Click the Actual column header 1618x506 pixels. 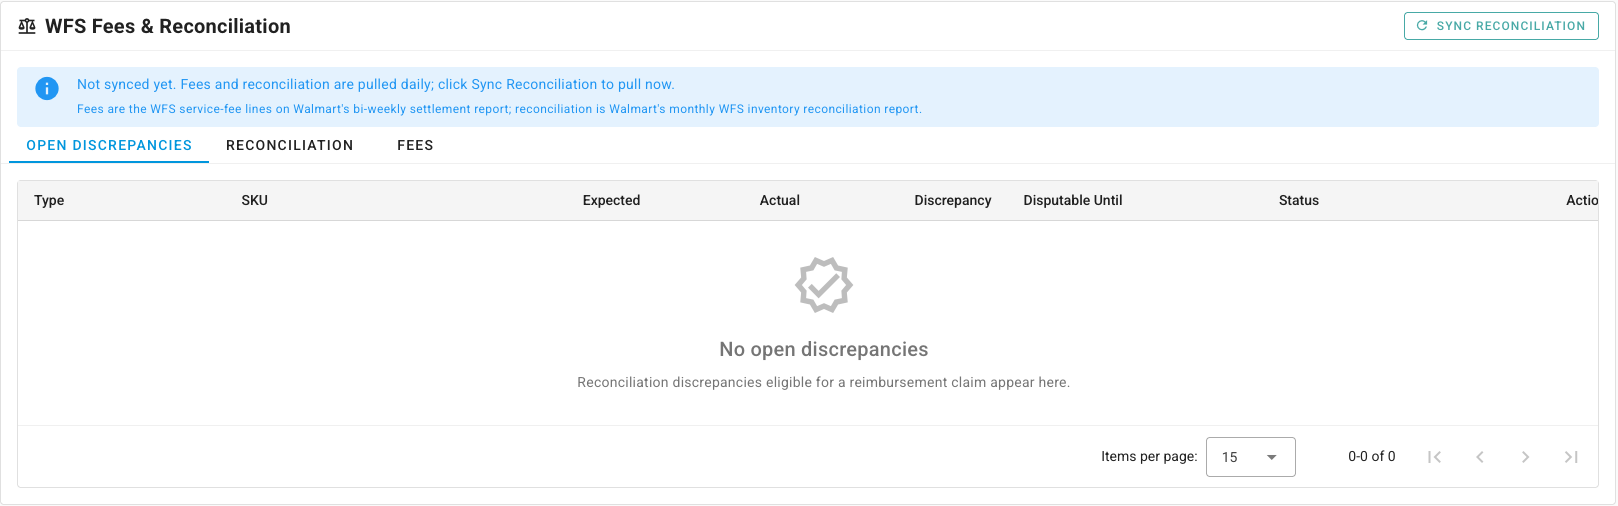pos(779,200)
